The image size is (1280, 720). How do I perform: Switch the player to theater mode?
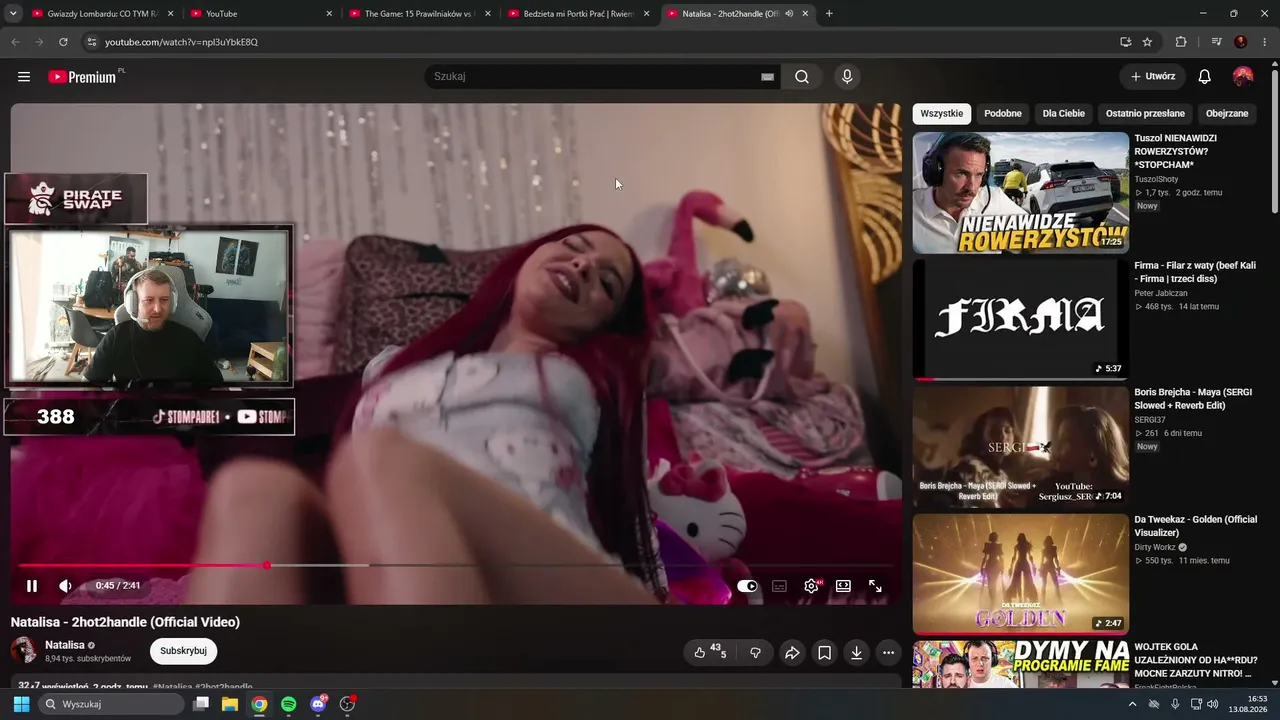point(843,586)
